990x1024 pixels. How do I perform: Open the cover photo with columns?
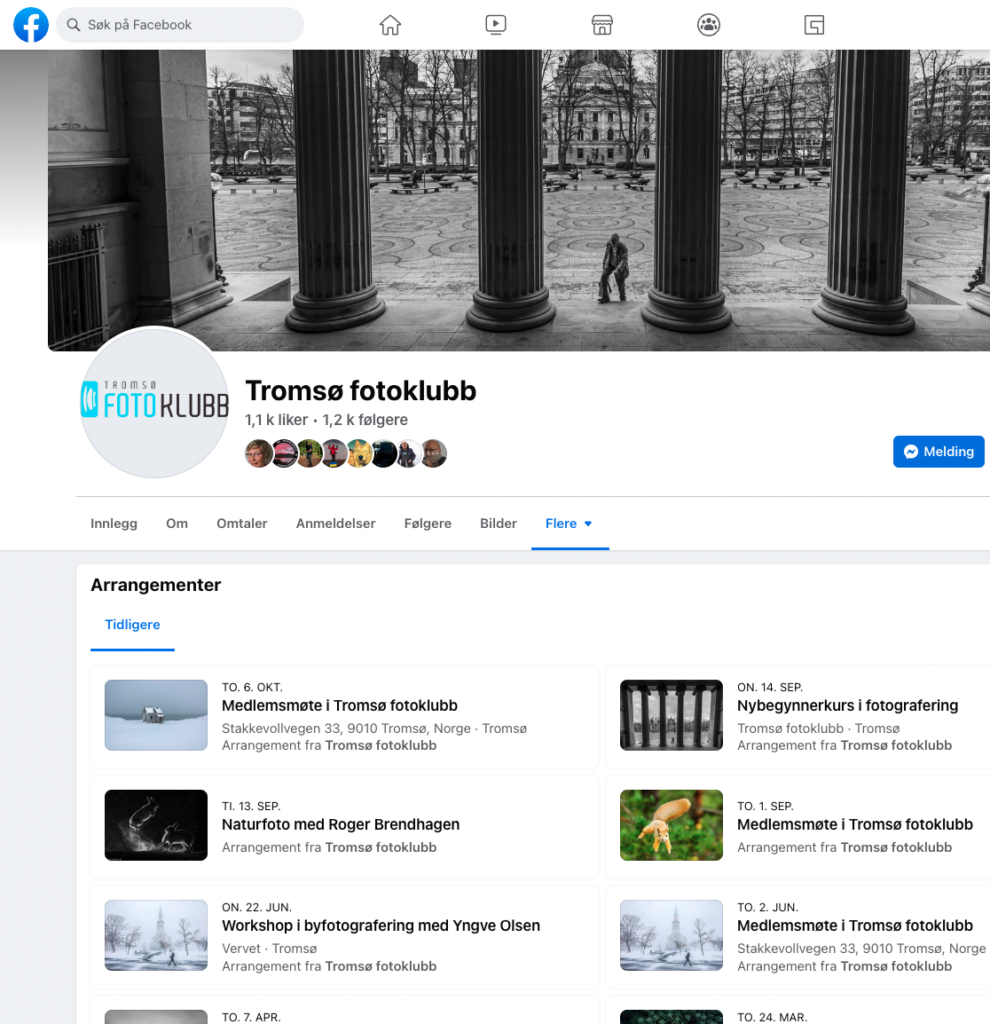point(519,200)
